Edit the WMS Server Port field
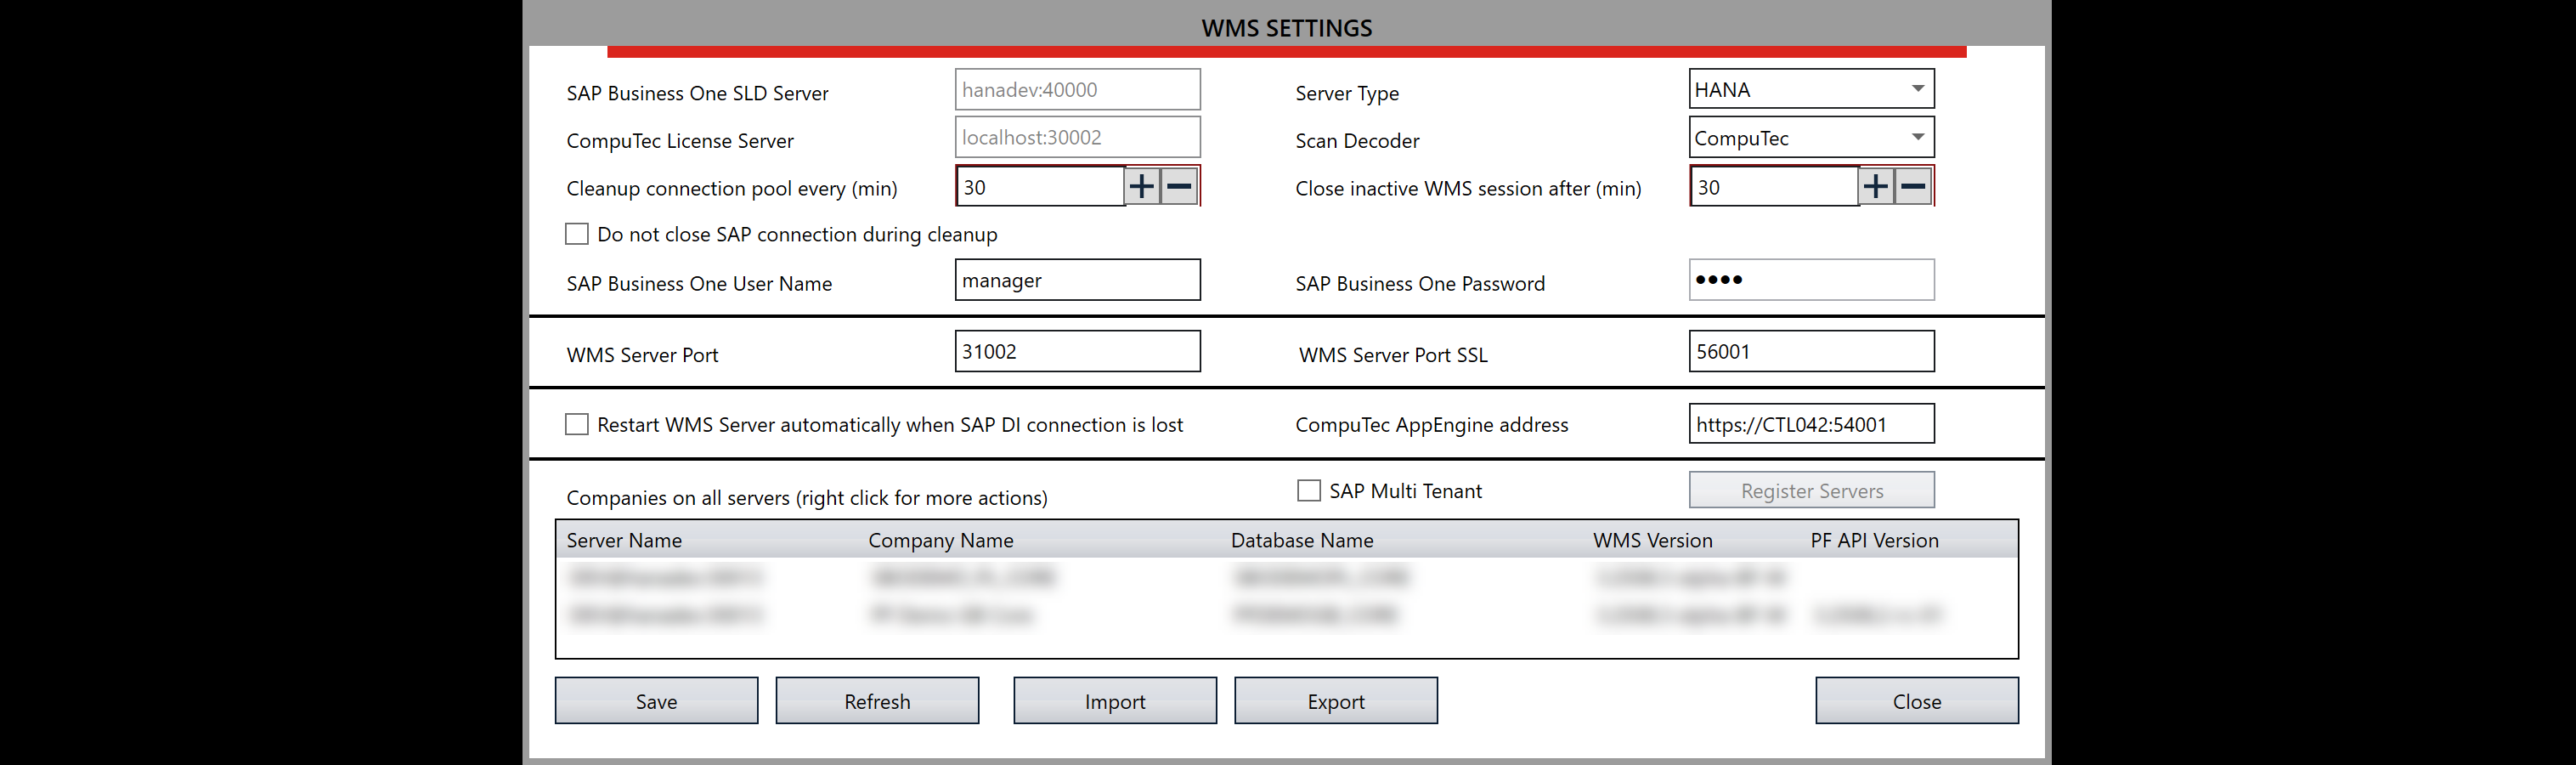The width and height of the screenshot is (2576, 765). pyautogui.click(x=1077, y=351)
